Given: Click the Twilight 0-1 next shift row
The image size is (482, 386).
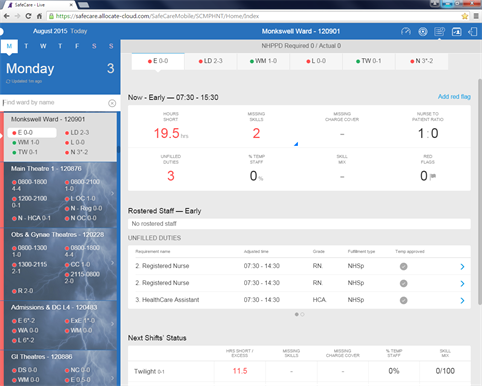Looking at the screenshot, I should [x=299, y=371].
